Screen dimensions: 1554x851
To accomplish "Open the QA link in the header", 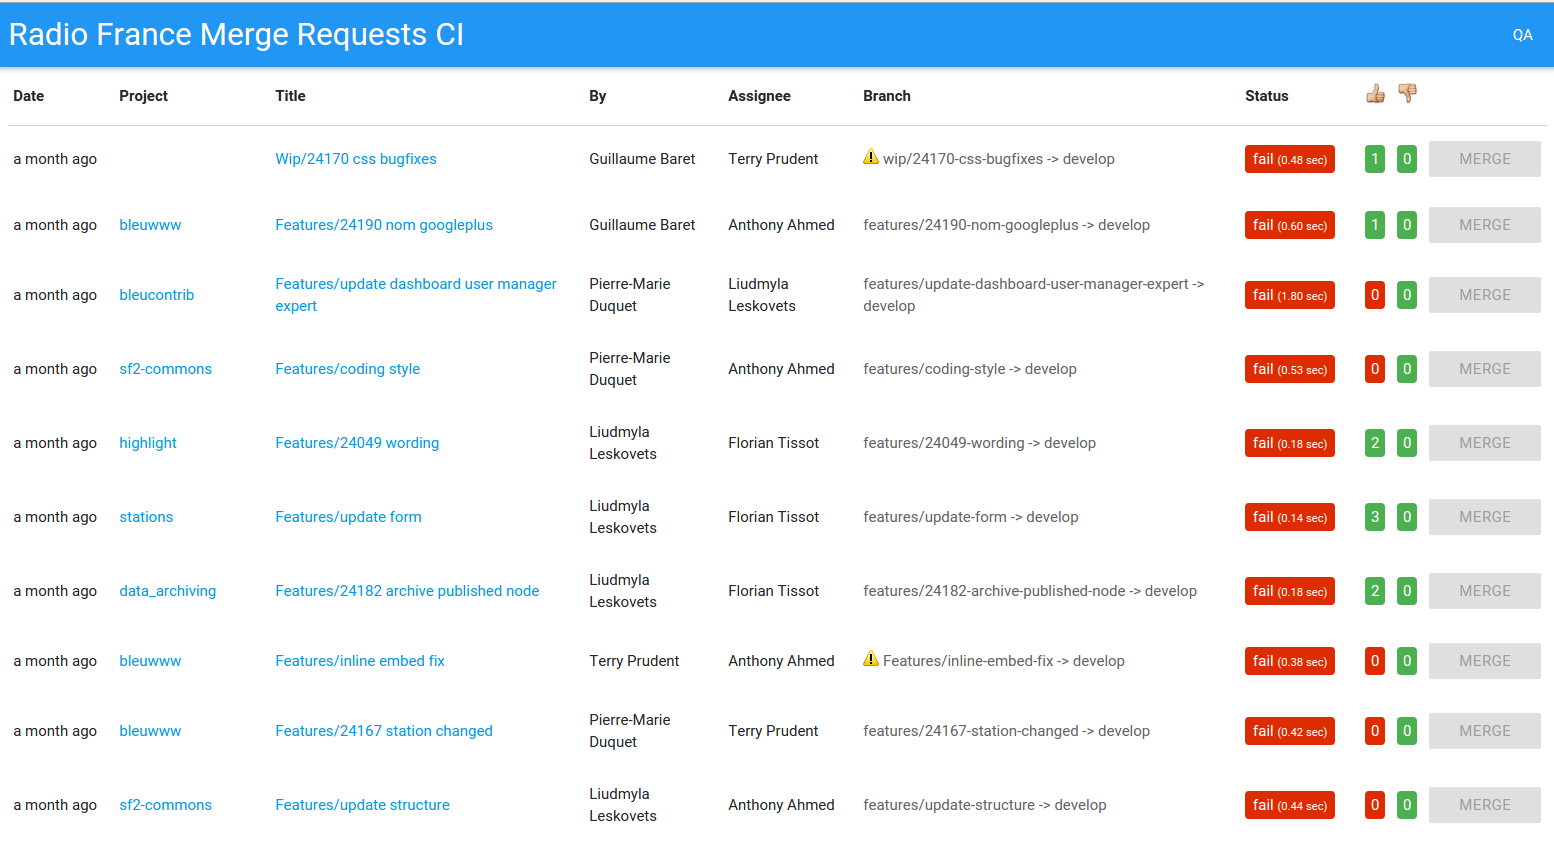I will [x=1522, y=35].
